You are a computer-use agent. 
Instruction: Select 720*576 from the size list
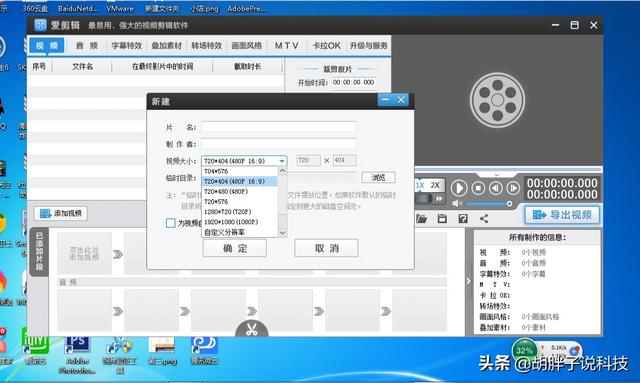coord(240,202)
